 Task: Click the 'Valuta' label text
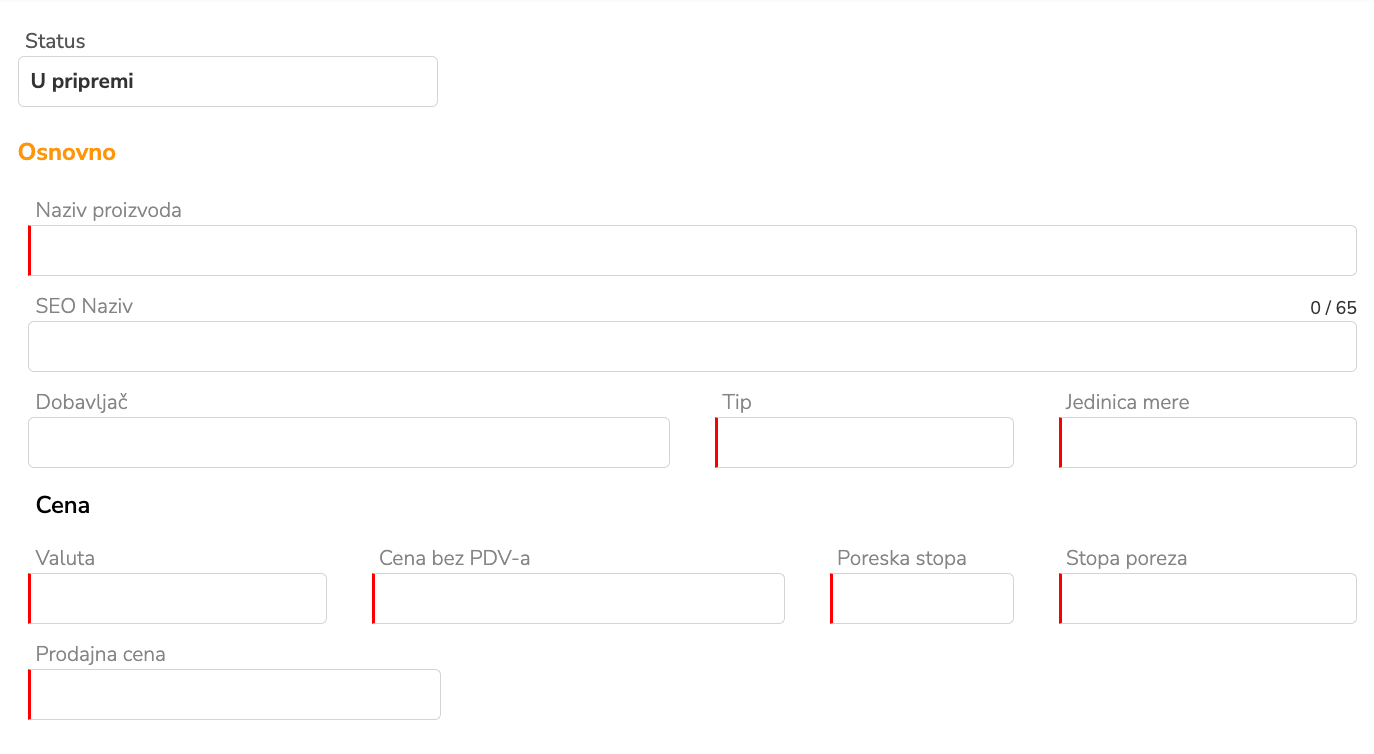click(65, 558)
